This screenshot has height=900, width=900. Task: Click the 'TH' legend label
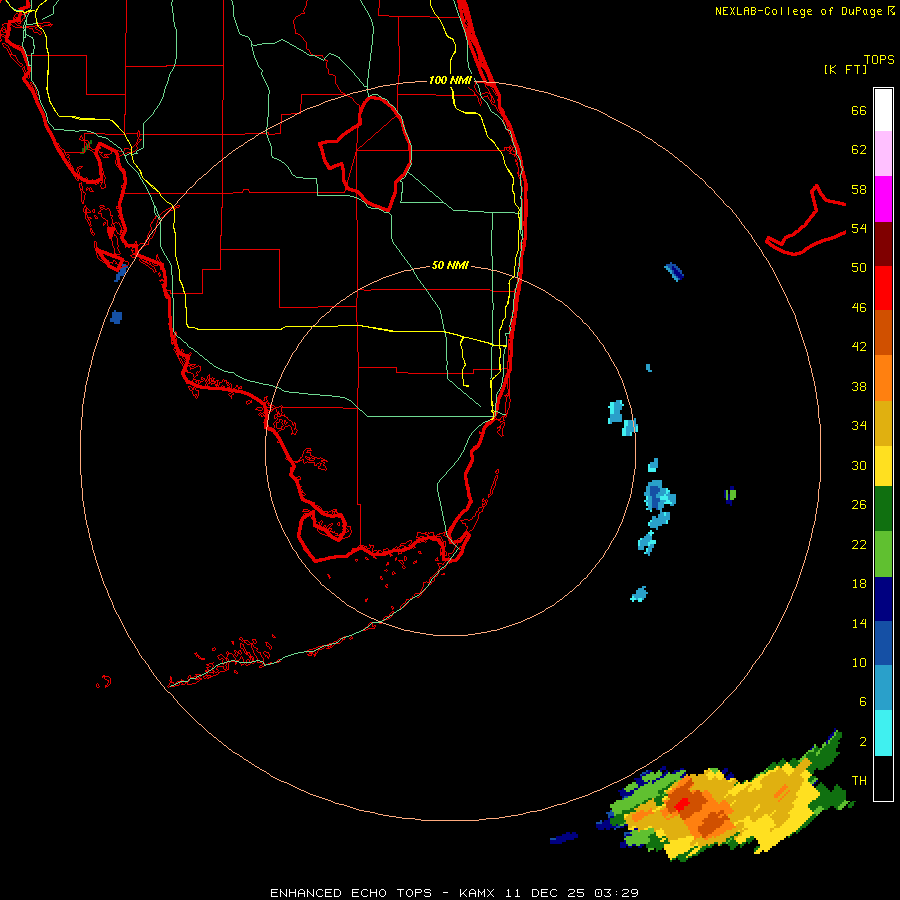(859, 781)
